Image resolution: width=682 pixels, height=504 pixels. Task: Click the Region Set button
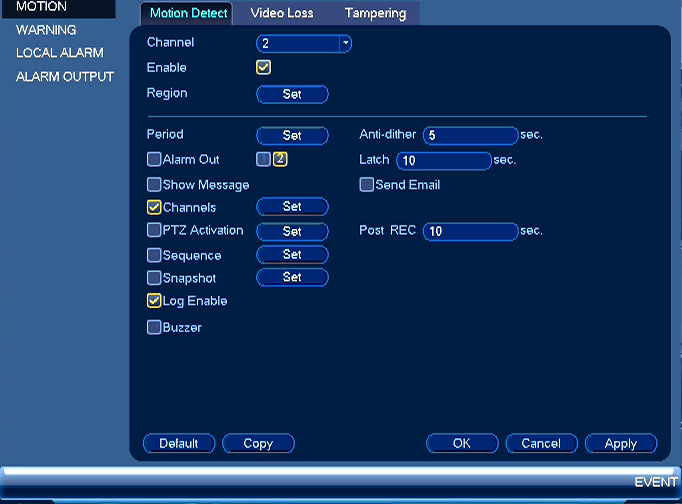tap(292, 94)
